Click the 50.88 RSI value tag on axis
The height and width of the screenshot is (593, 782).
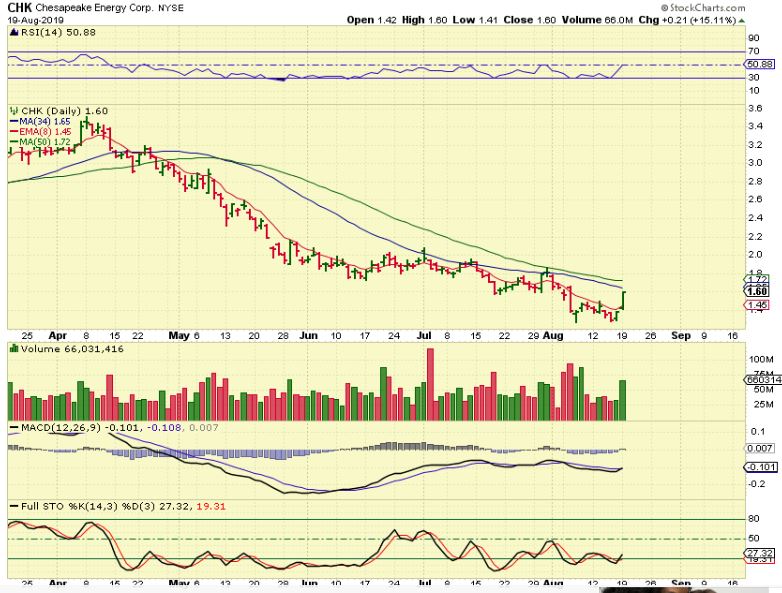tap(760, 64)
